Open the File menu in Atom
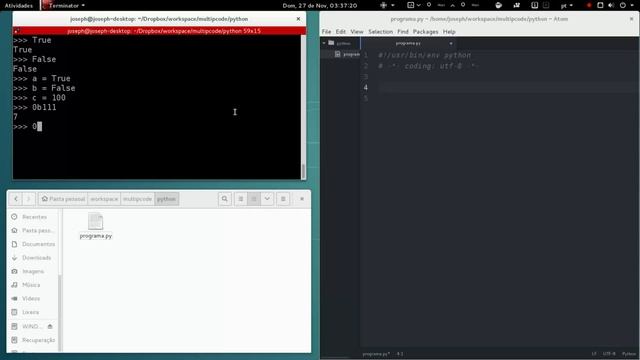The image size is (640, 360). click(x=326, y=31)
